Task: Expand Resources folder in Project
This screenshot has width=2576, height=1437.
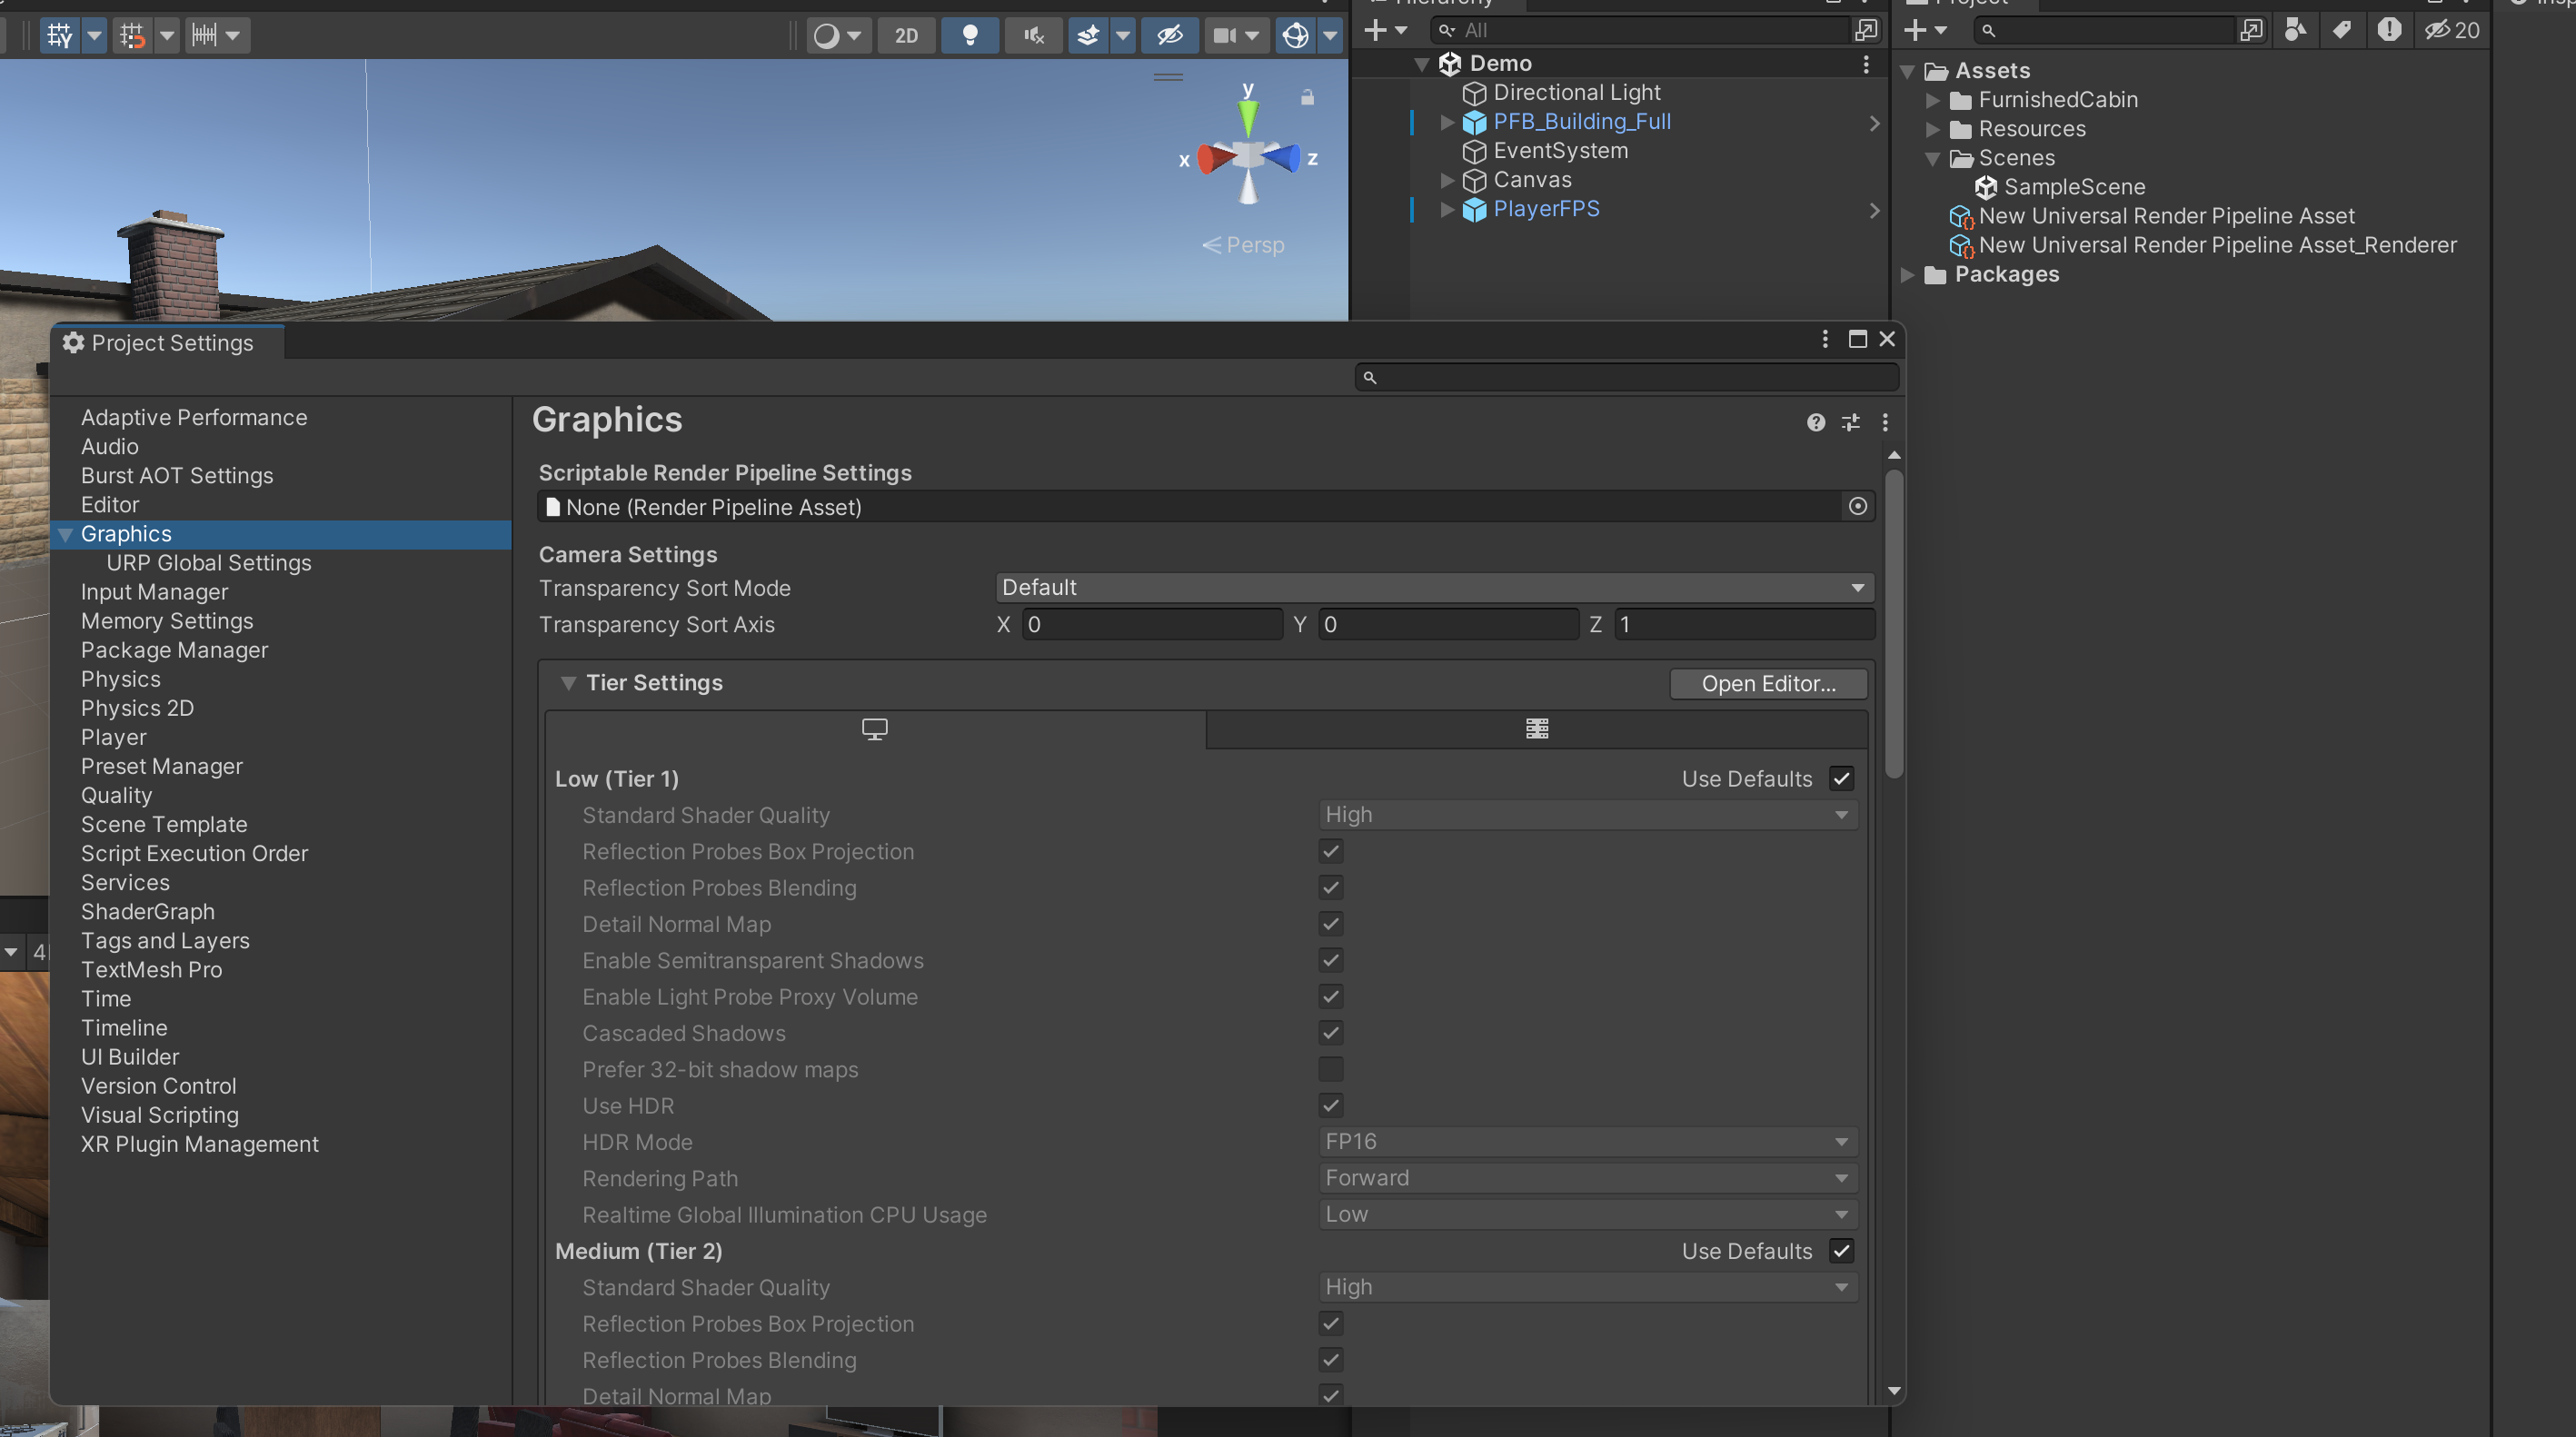Action: pos(1932,130)
